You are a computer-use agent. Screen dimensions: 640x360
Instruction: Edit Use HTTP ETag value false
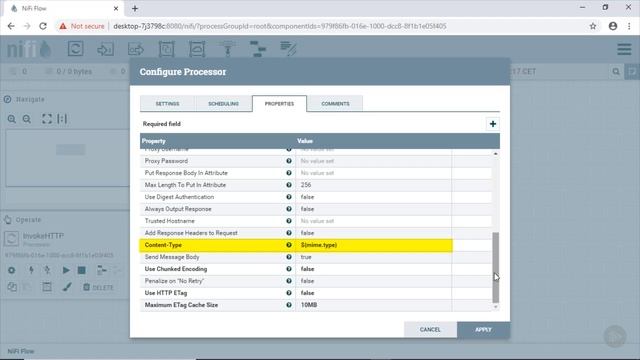[x=373, y=293]
